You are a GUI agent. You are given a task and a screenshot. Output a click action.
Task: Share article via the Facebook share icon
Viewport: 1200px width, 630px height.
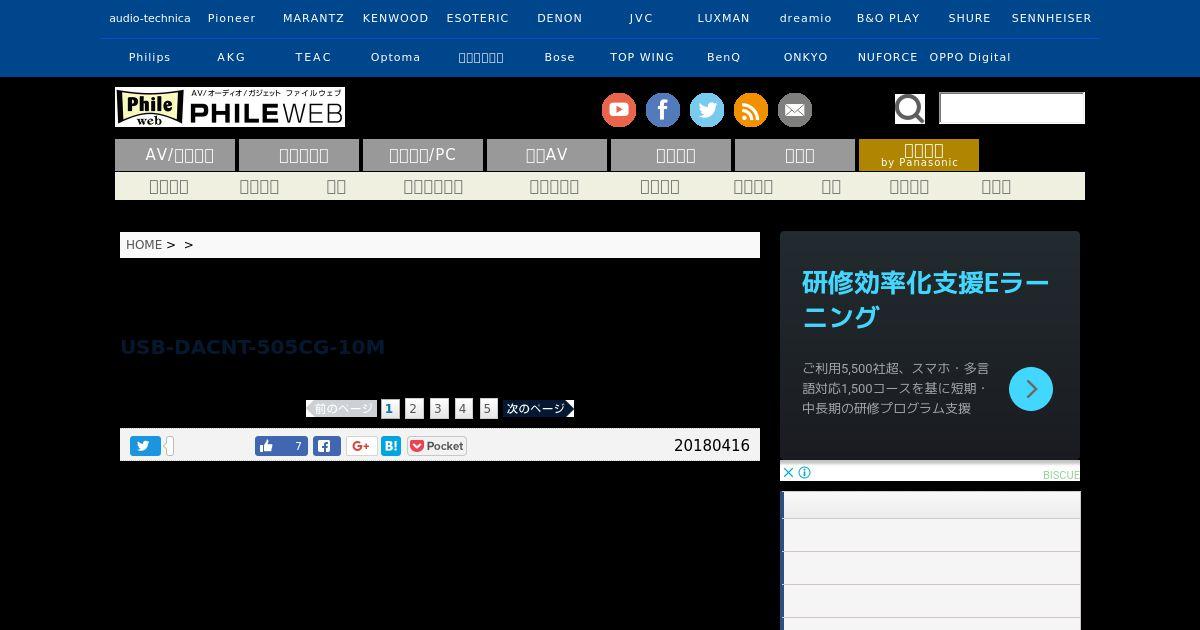click(x=327, y=446)
